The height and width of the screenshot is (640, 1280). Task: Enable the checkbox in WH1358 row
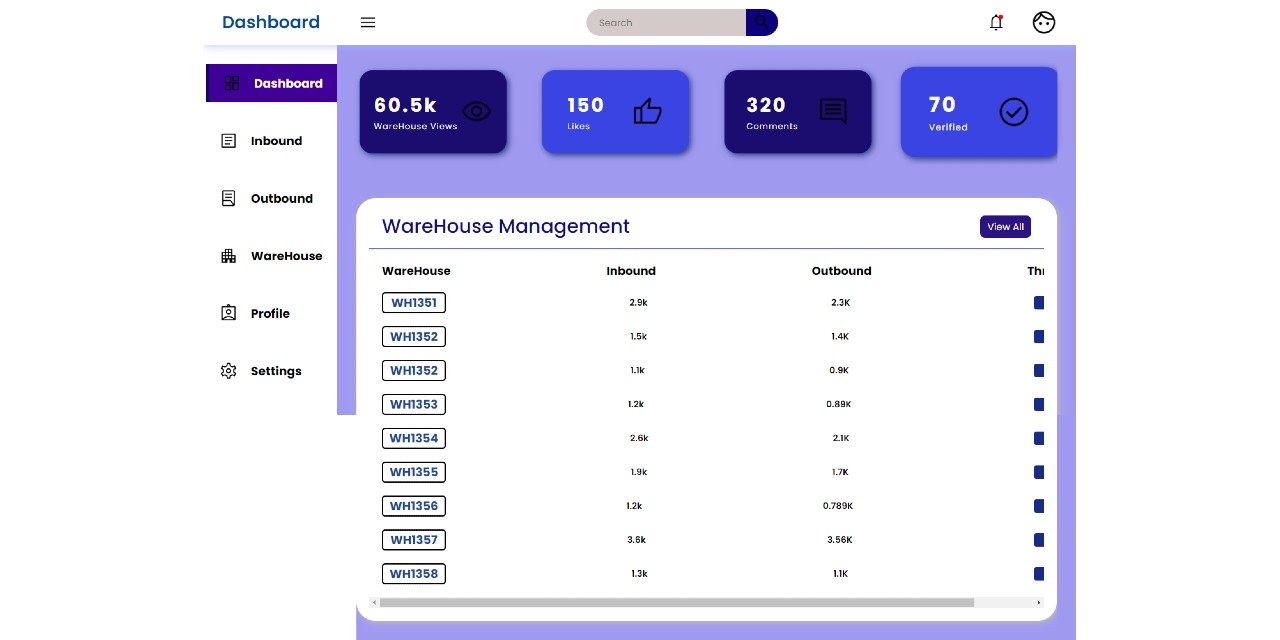coord(1039,573)
